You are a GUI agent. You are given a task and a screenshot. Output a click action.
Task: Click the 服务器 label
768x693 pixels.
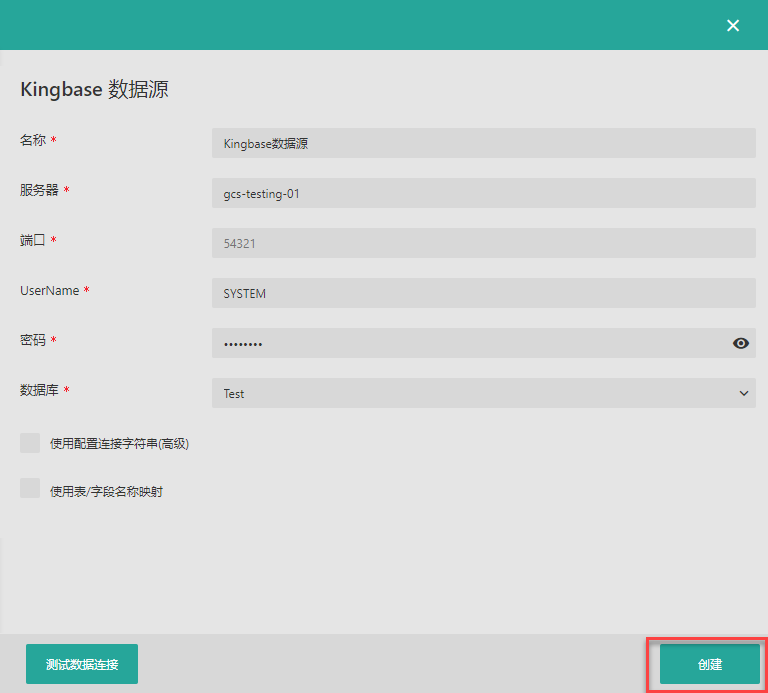(39, 190)
